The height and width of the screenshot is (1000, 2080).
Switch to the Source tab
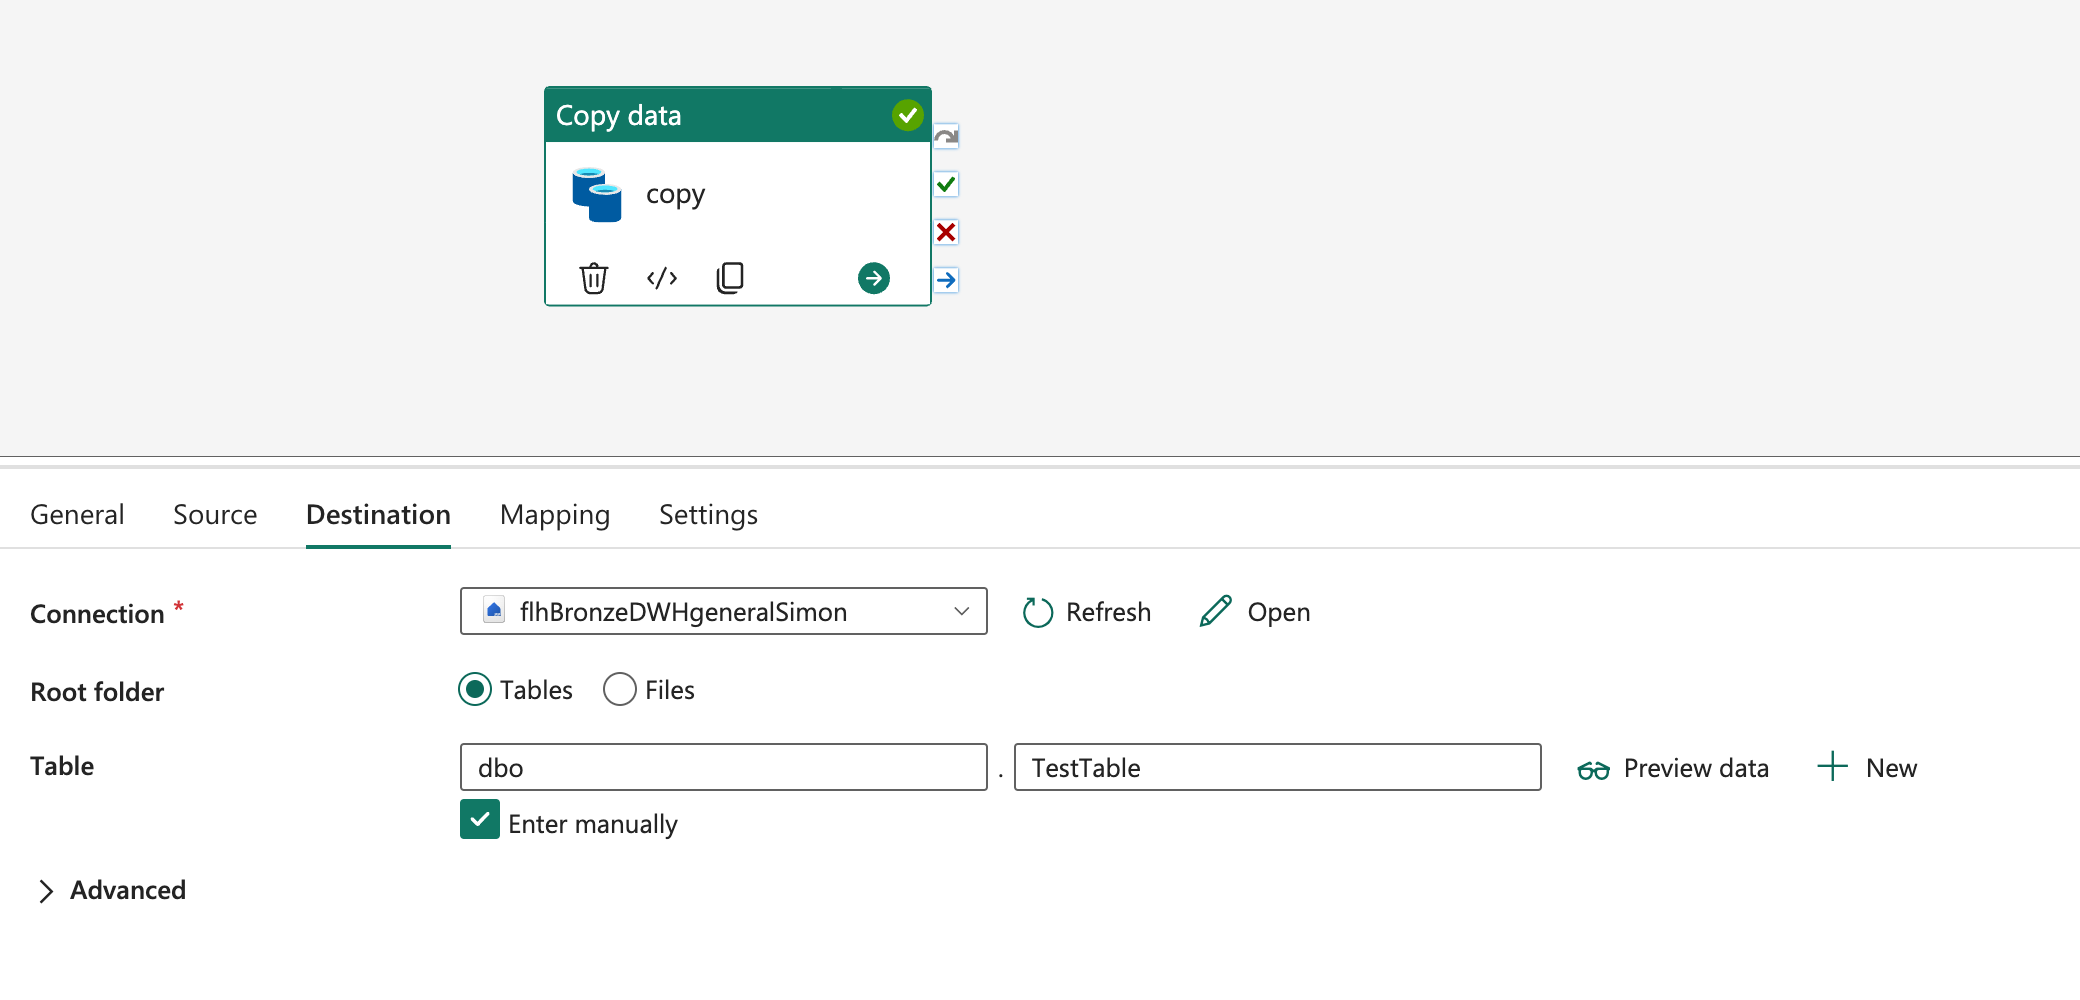[215, 515]
